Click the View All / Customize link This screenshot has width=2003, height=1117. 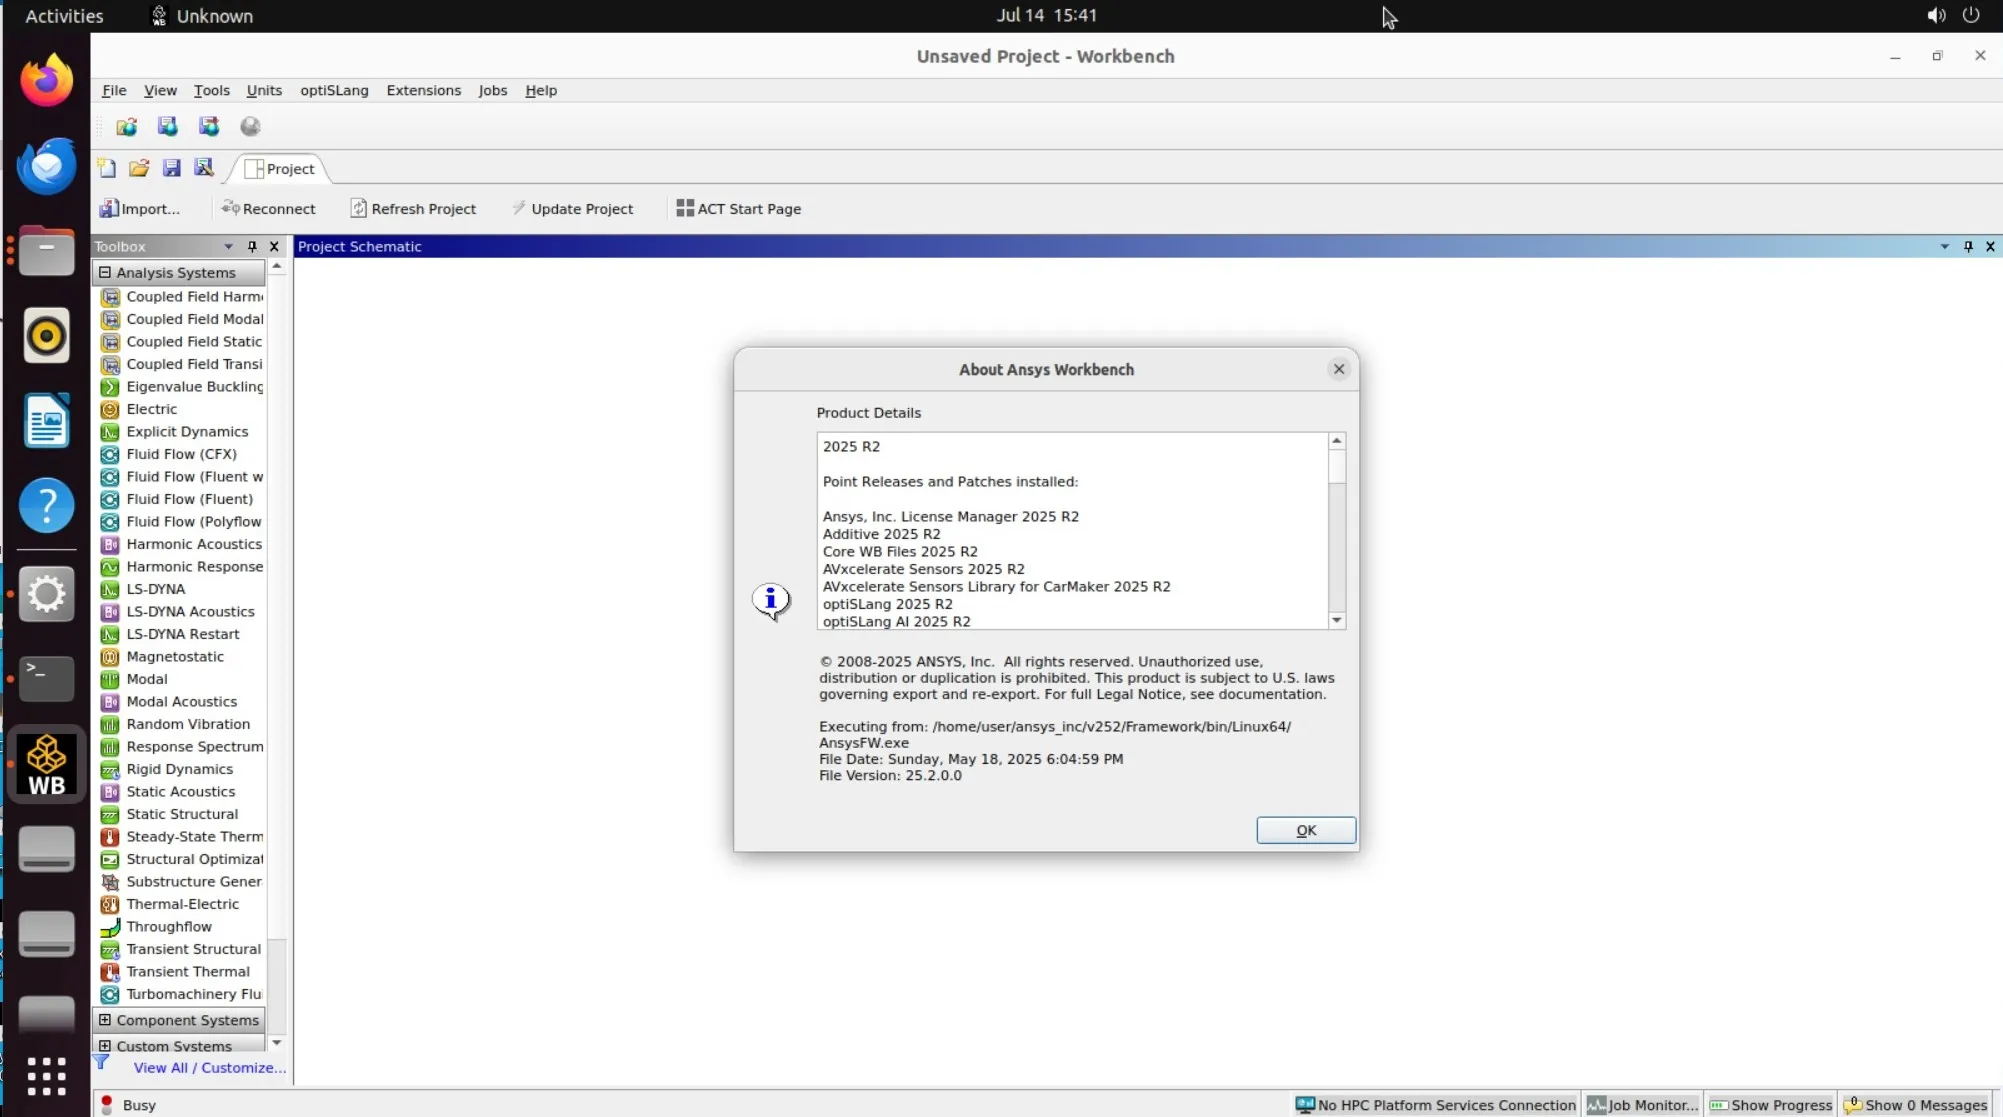click(x=210, y=1068)
